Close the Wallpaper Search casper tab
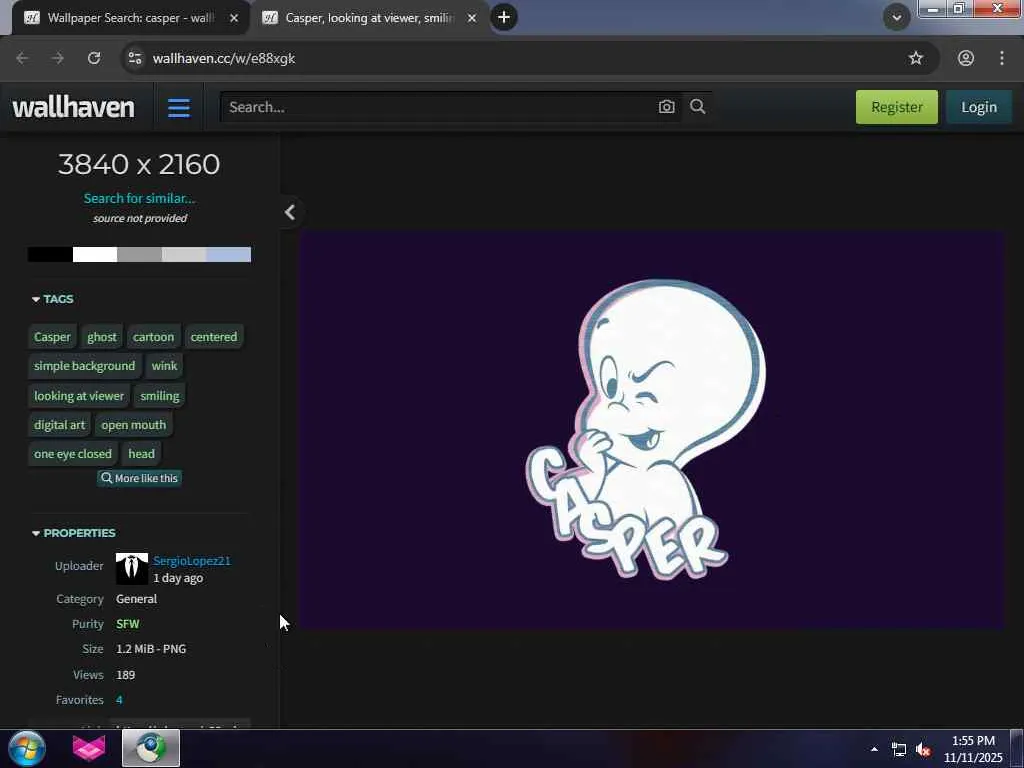The image size is (1024, 768). [234, 18]
